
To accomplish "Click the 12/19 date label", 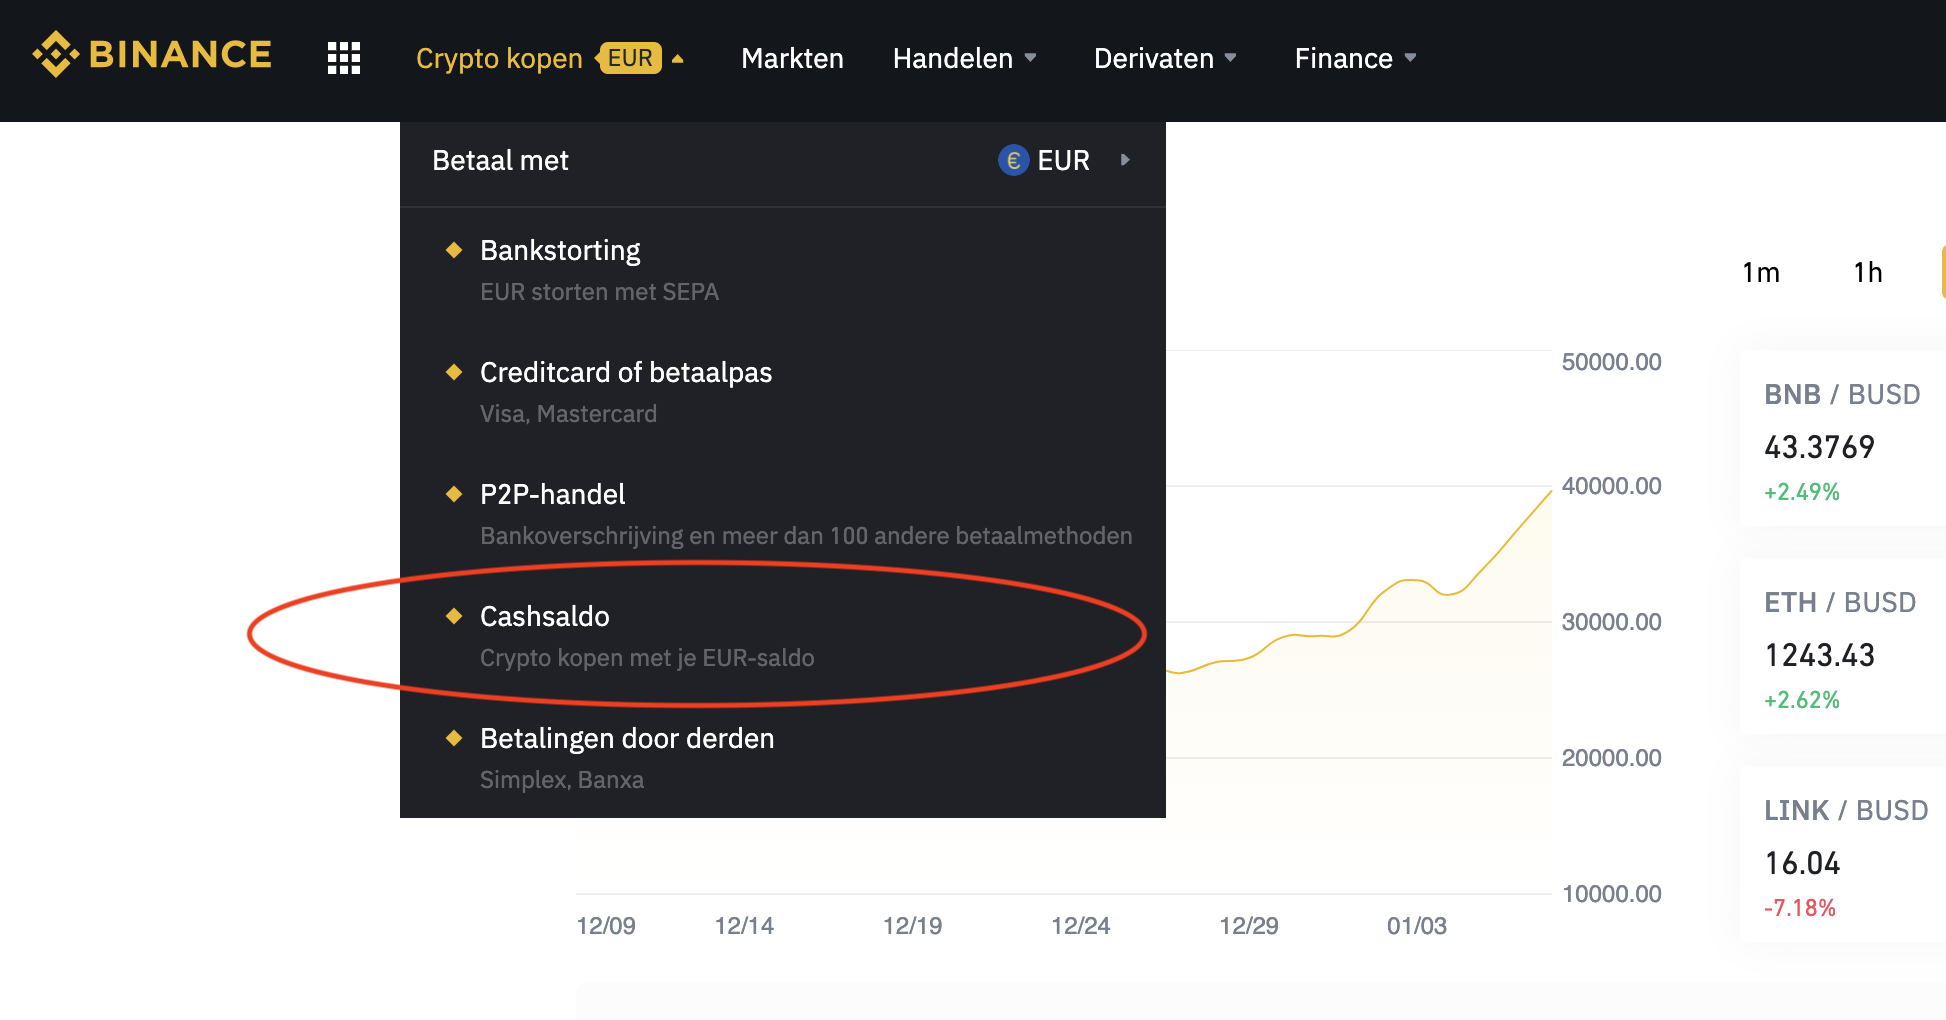I will pyautogui.click(x=912, y=926).
